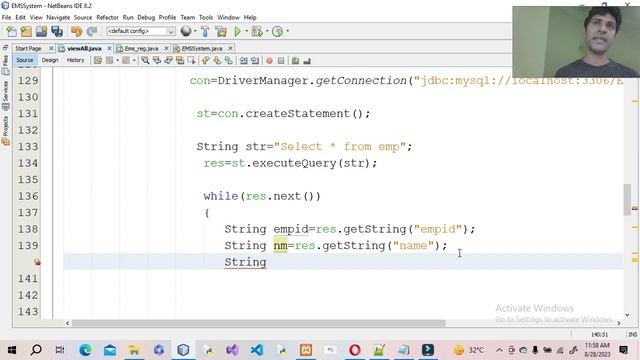
Task: Click the Last Edit editor toolbar icon
Action: pyautogui.click(x=98, y=61)
